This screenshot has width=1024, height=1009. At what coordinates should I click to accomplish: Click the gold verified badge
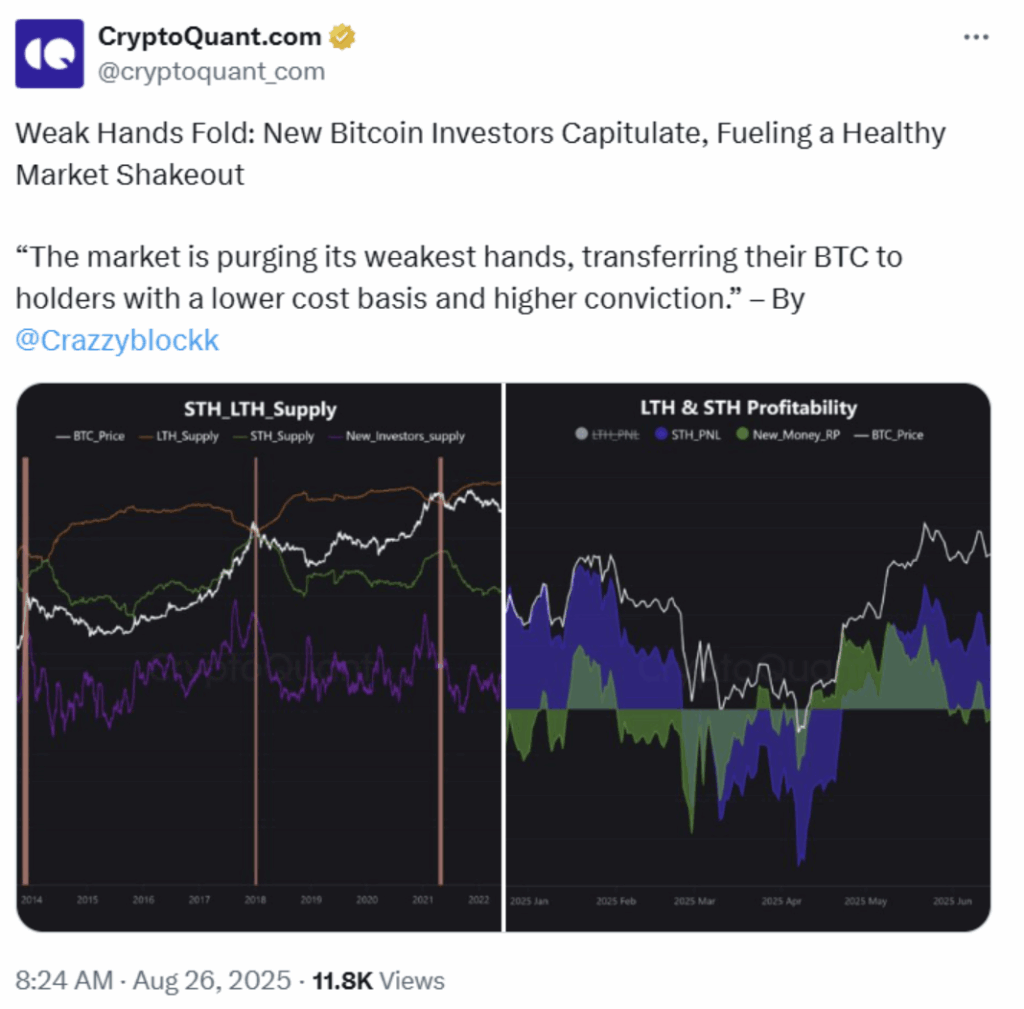(343, 38)
